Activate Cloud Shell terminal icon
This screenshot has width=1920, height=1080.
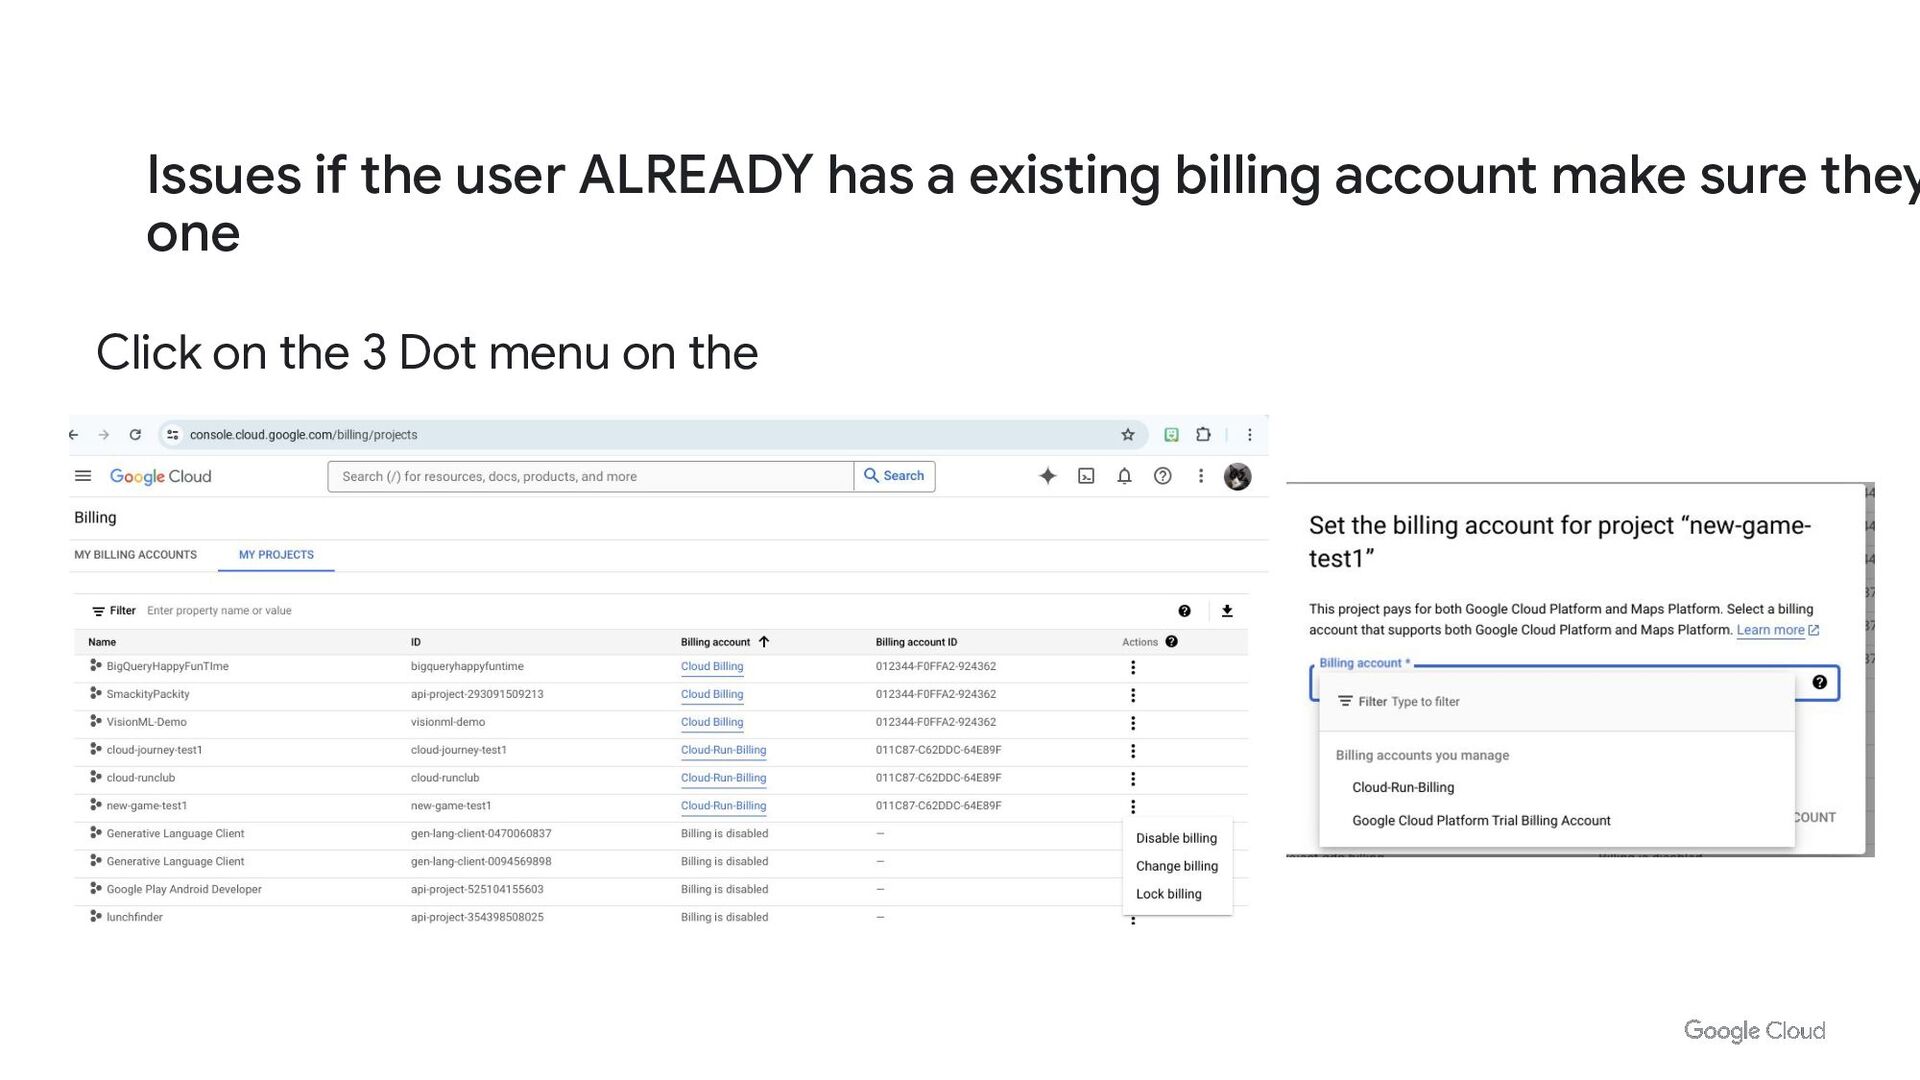tap(1086, 476)
